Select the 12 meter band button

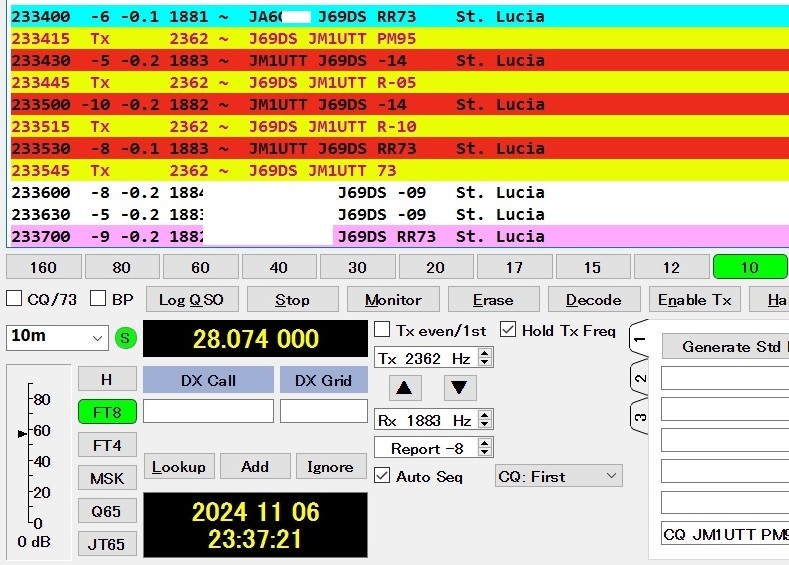(671, 267)
